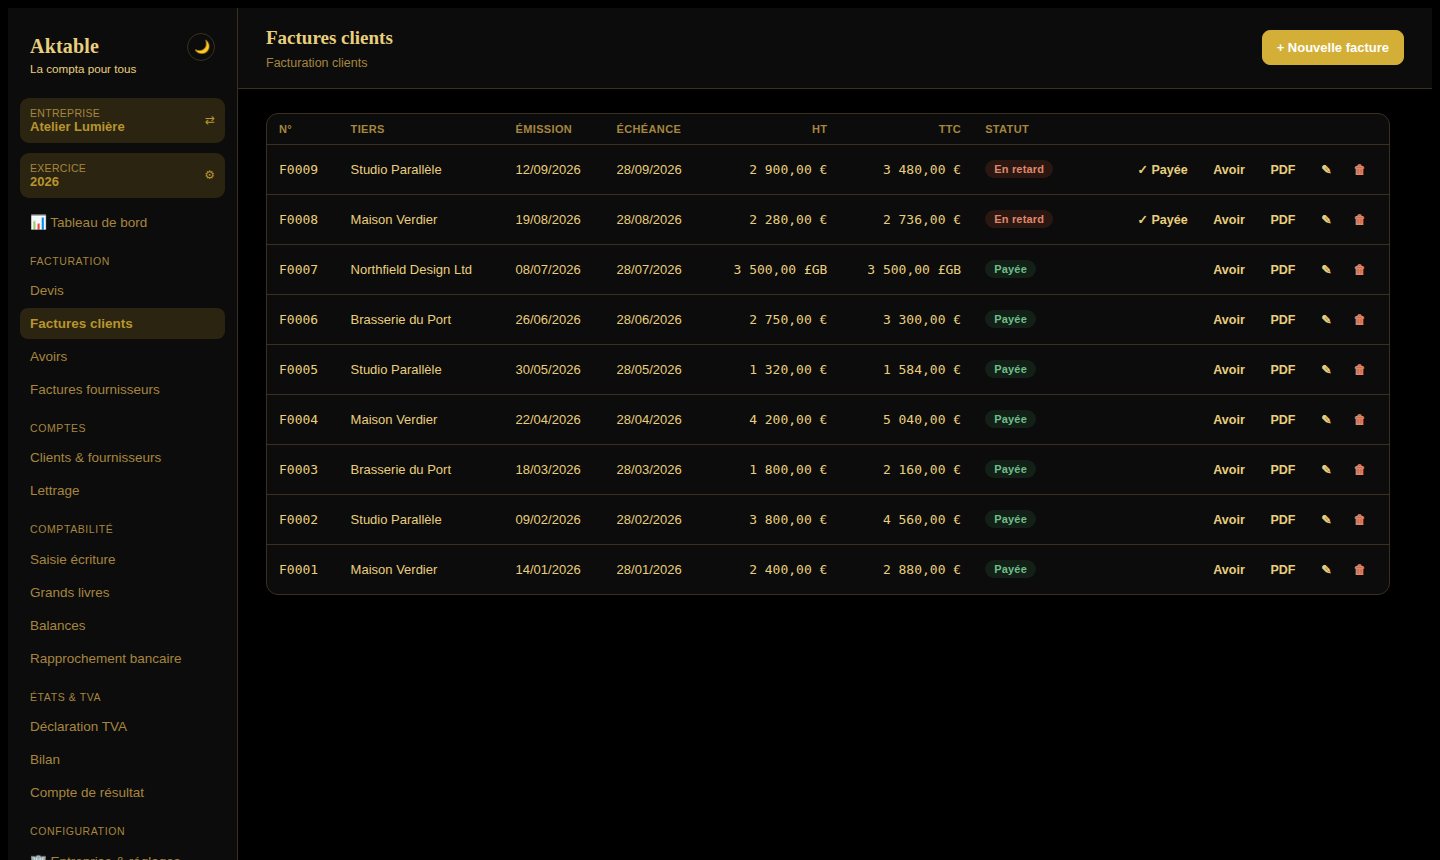Edit invoice F0005 with pencil icon
The image size is (1440, 860).
pyautogui.click(x=1326, y=370)
